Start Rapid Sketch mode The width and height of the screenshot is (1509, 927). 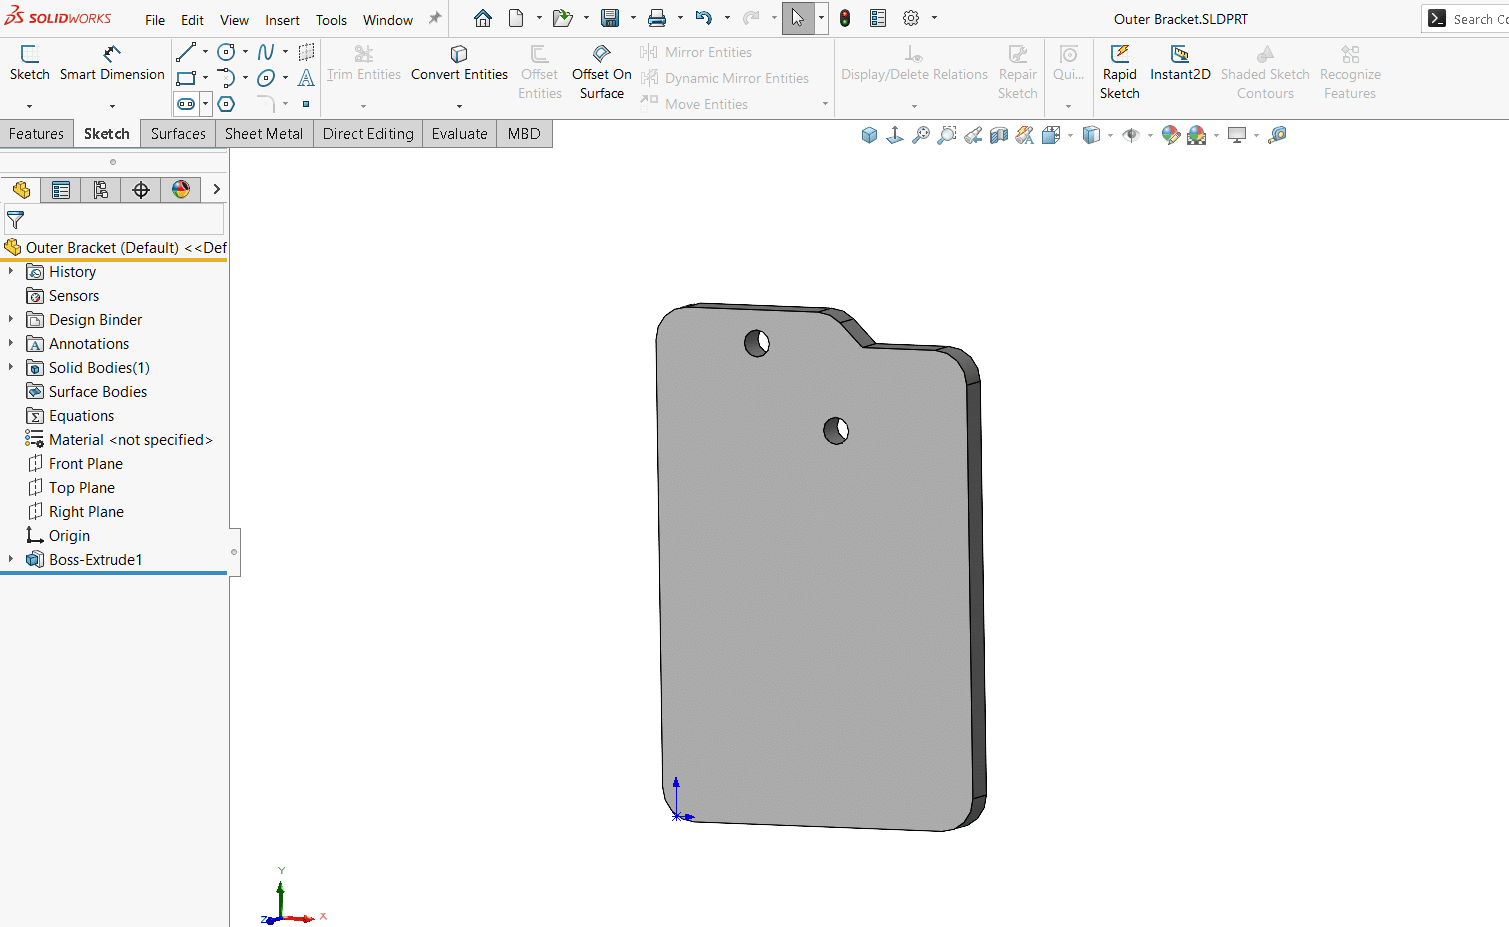click(x=1119, y=72)
